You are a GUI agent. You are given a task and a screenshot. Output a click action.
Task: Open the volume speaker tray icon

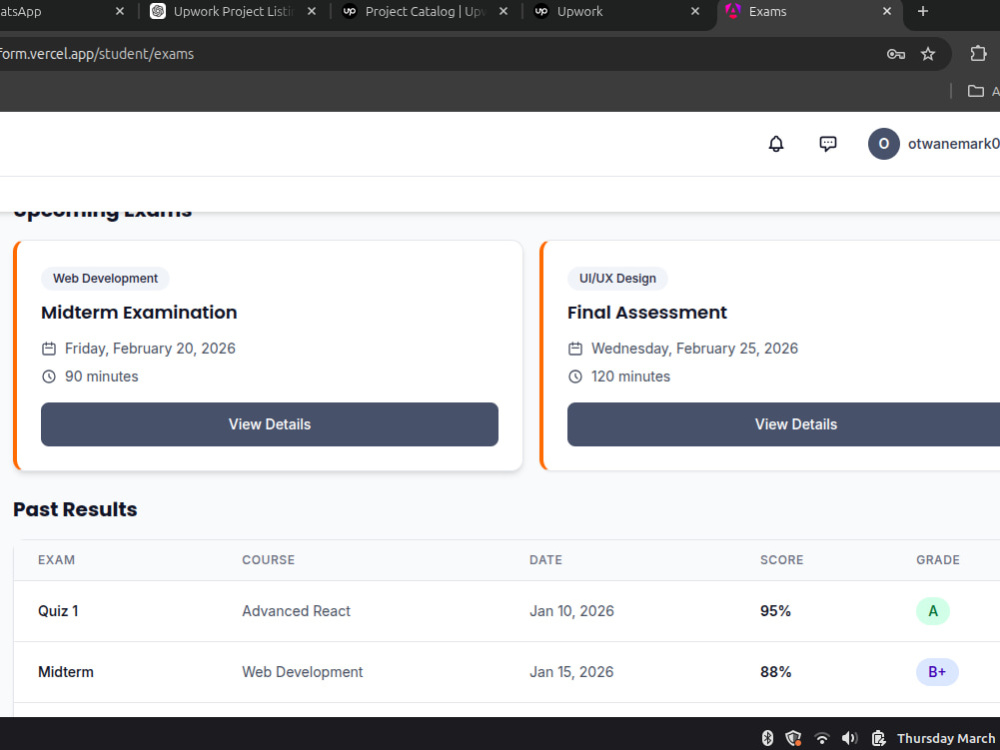pos(849,738)
